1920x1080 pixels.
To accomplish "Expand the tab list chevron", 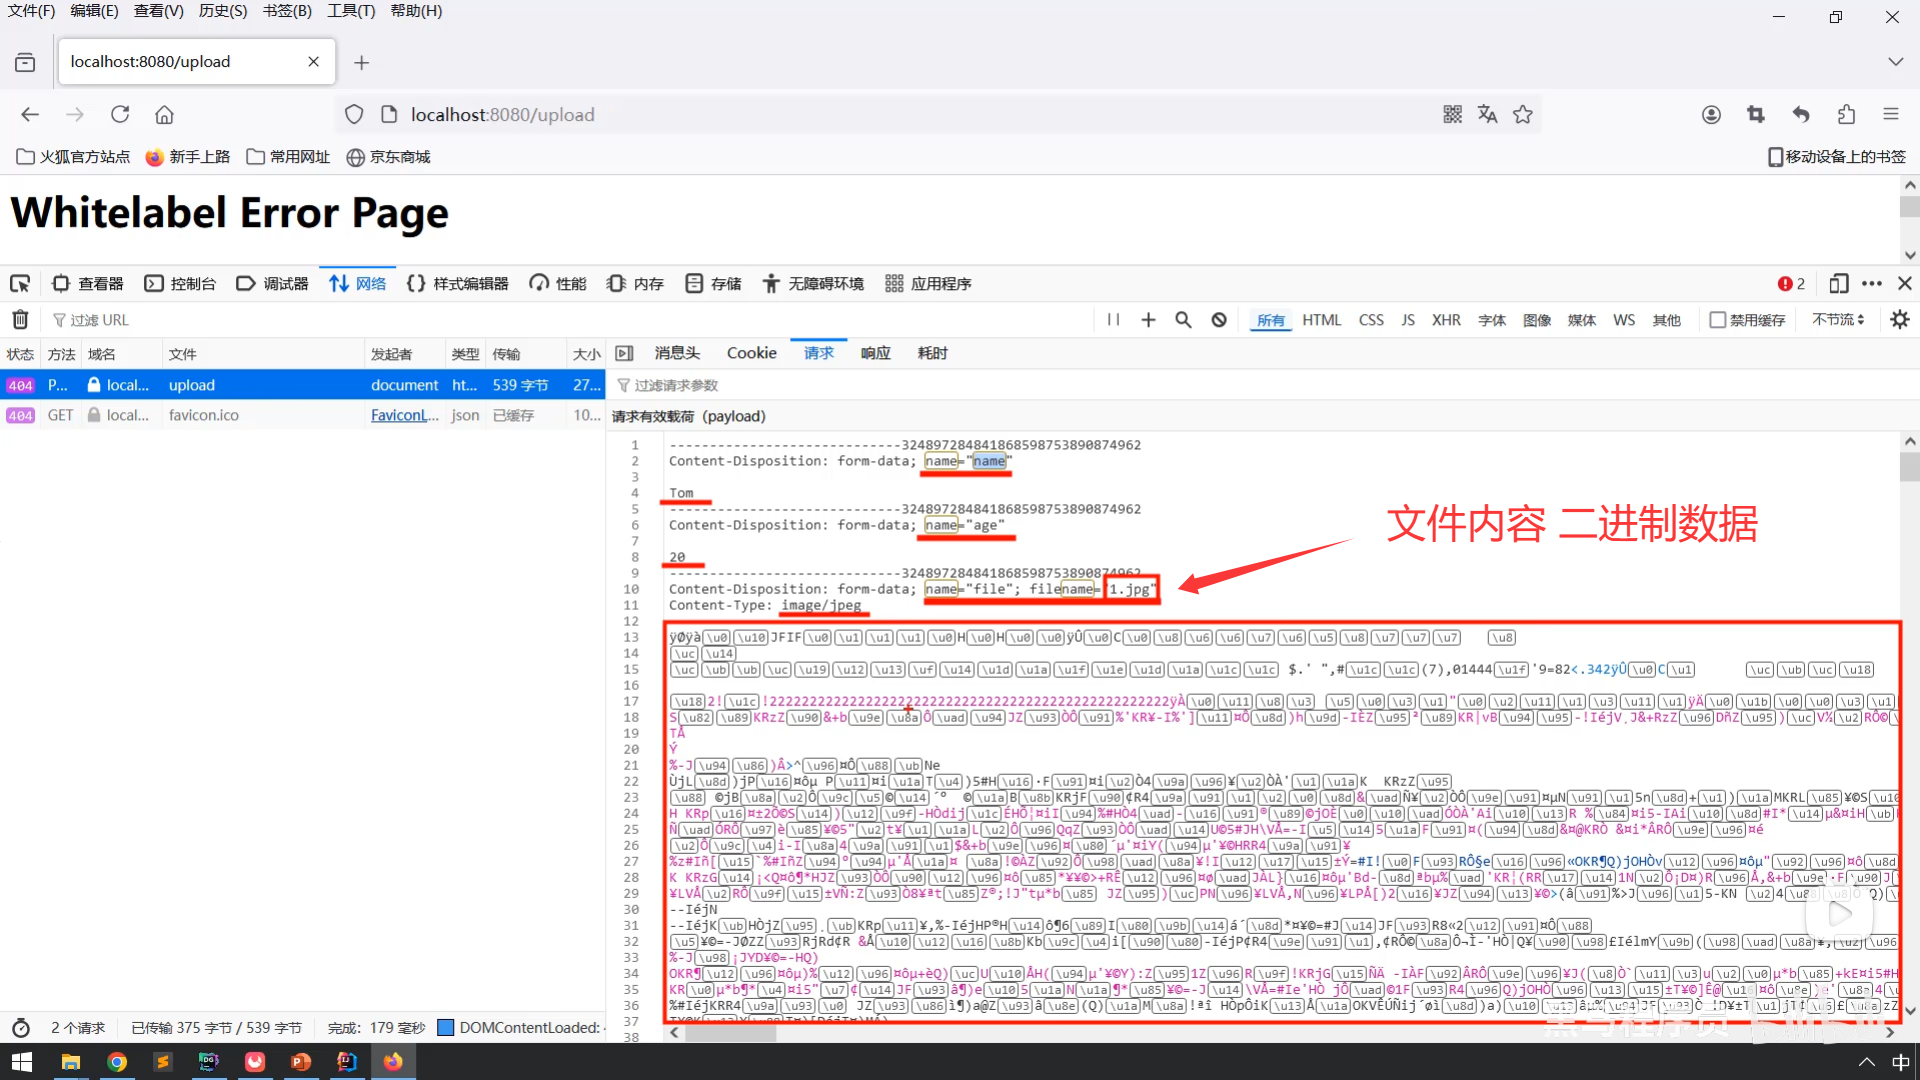I will 1895,62.
